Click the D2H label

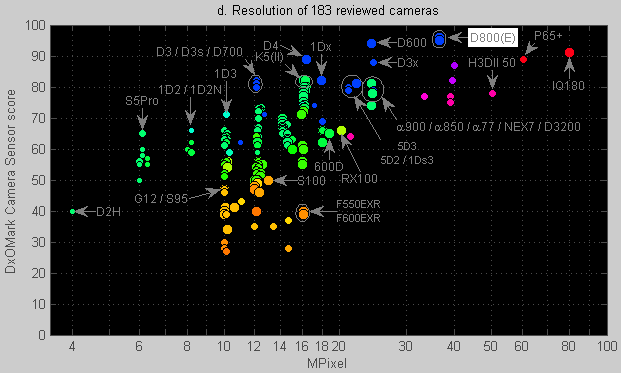coord(109,212)
